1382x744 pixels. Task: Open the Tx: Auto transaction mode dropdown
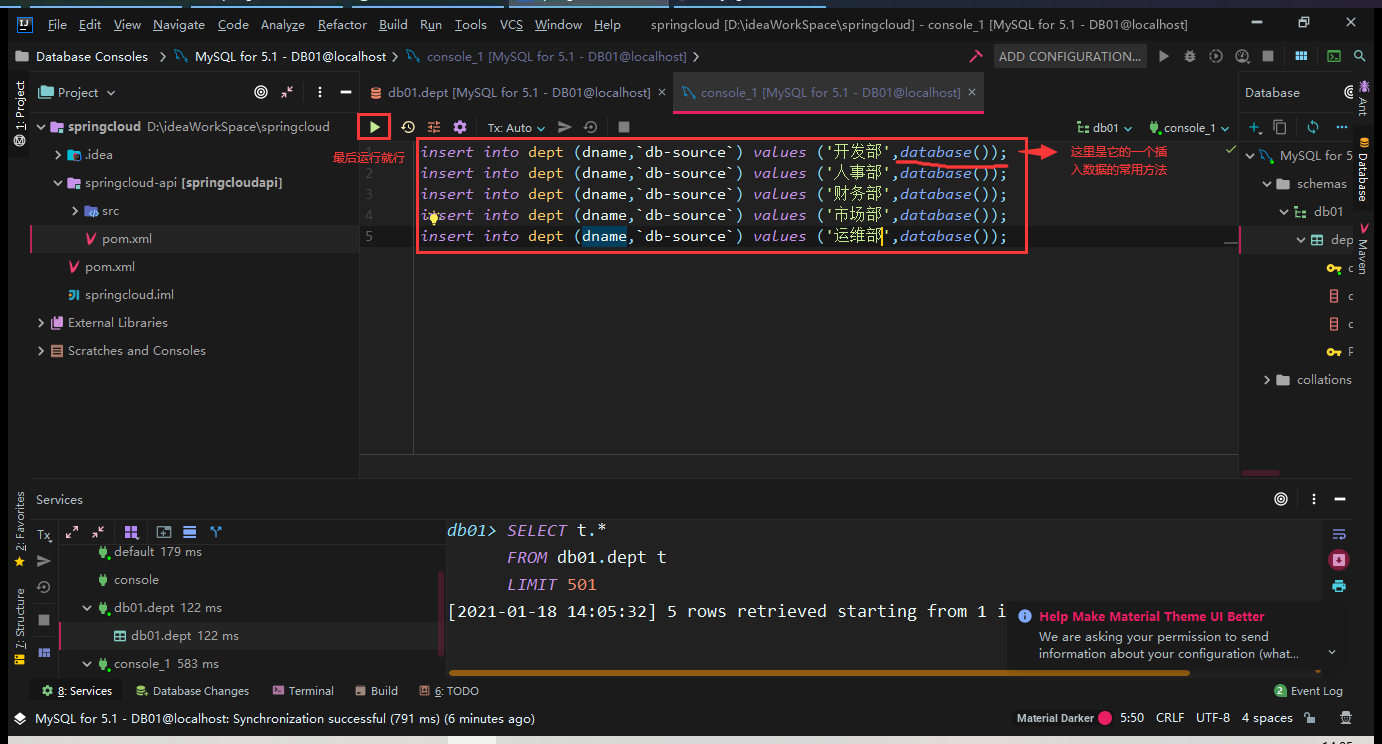pos(516,128)
